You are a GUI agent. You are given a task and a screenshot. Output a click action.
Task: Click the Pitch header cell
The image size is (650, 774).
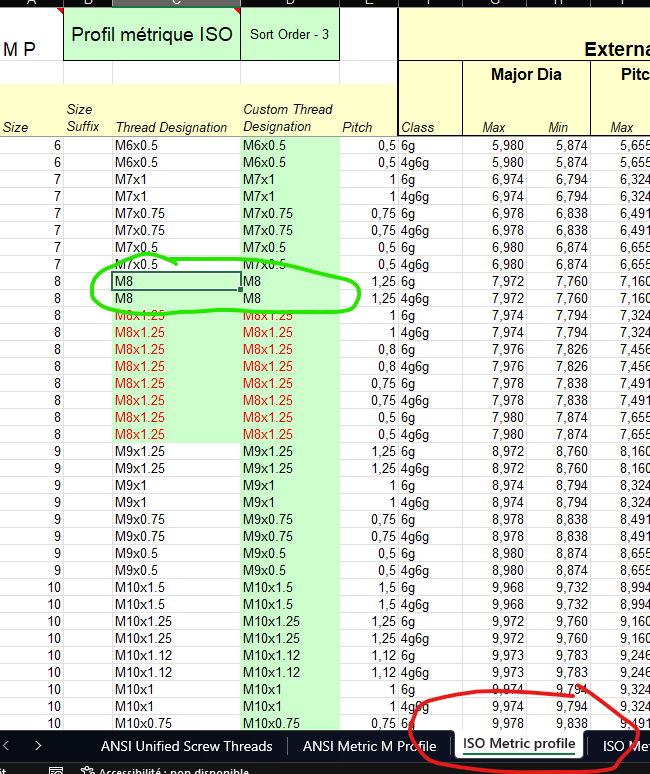coord(368,110)
